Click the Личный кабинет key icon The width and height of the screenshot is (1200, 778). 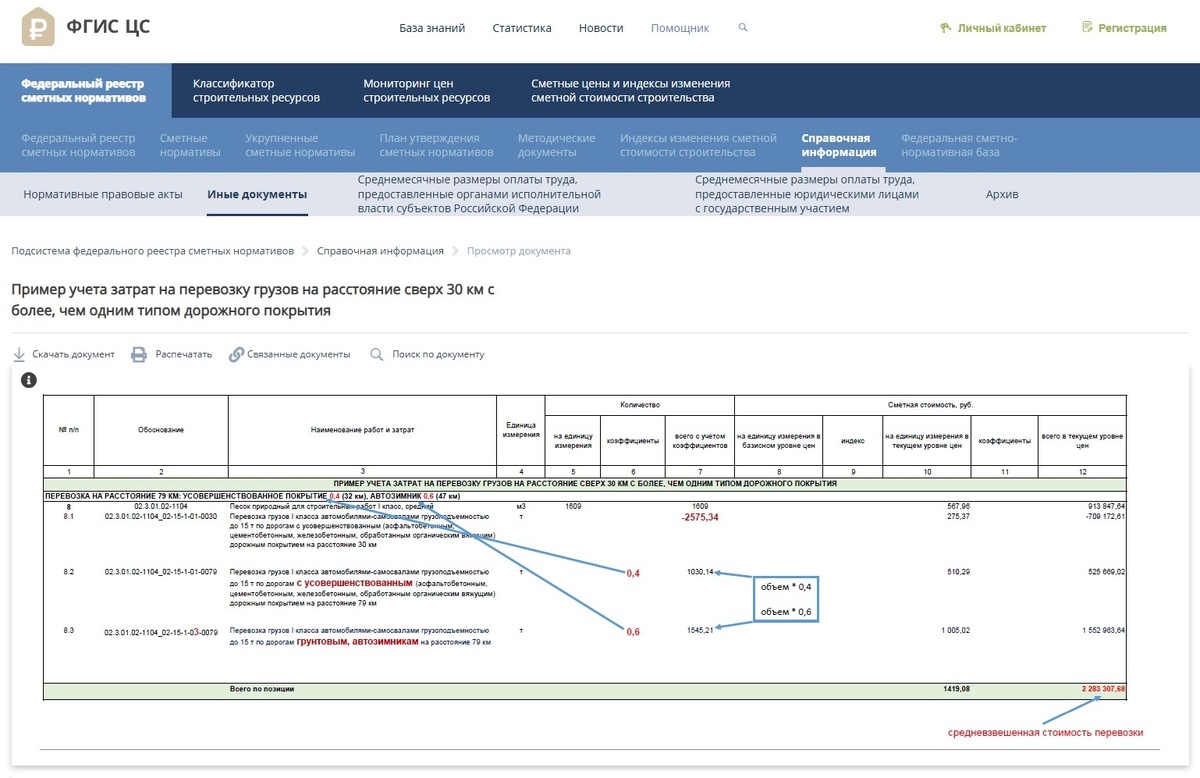tap(945, 28)
